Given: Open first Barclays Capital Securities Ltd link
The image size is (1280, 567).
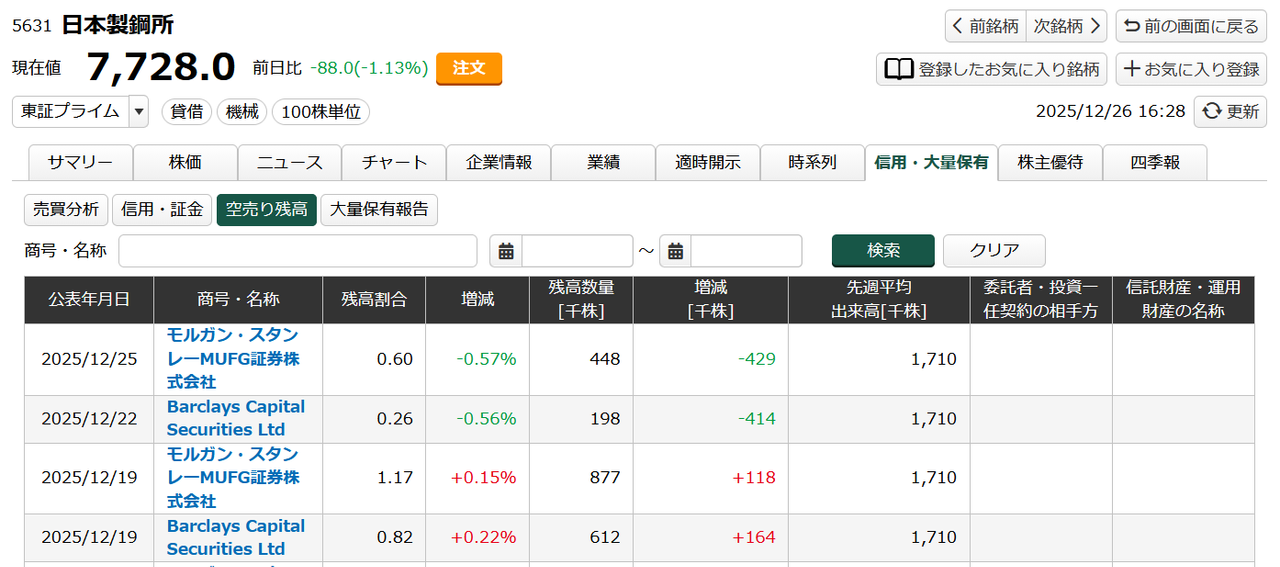Looking at the screenshot, I should point(236,418).
